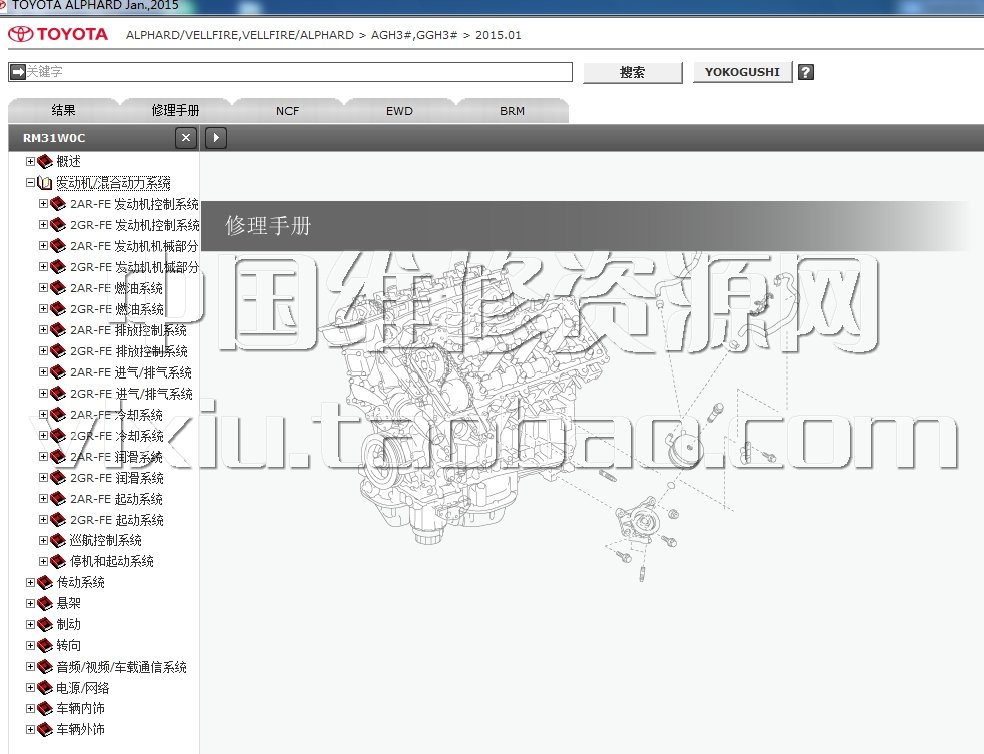Click the play arrow next to RM31W0C
Viewport: 984px width, 754px height.
[216, 137]
